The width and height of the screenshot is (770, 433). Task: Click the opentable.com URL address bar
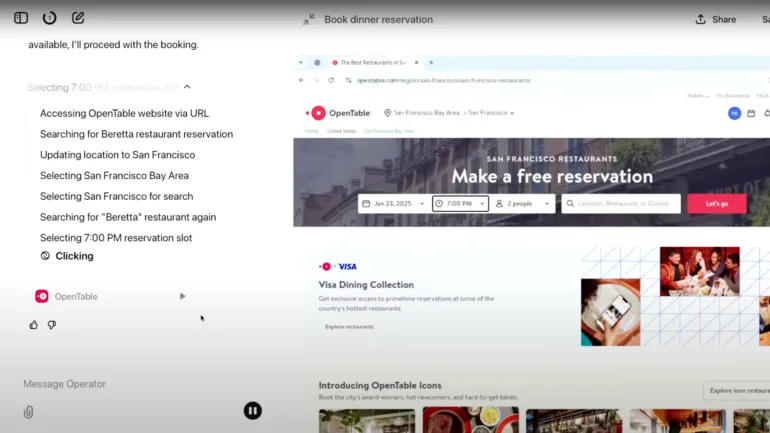point(443,80)
